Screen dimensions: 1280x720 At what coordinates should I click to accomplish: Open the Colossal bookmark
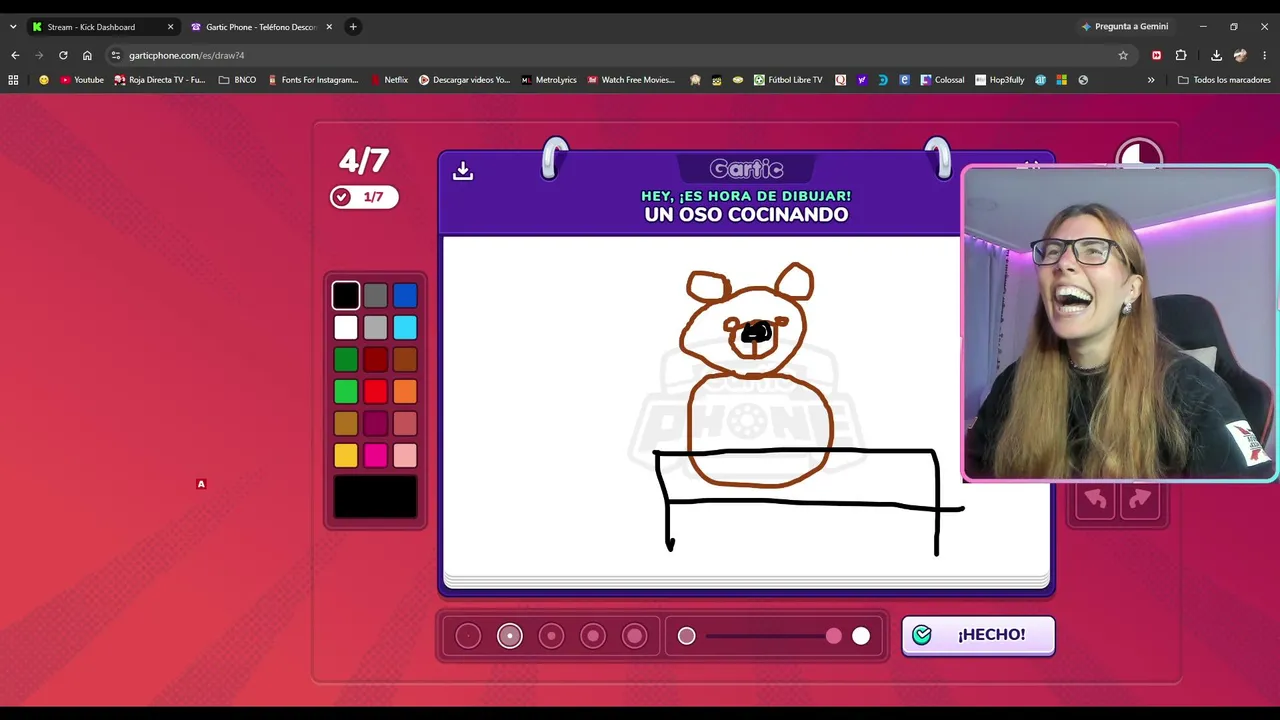click(942, 80)
